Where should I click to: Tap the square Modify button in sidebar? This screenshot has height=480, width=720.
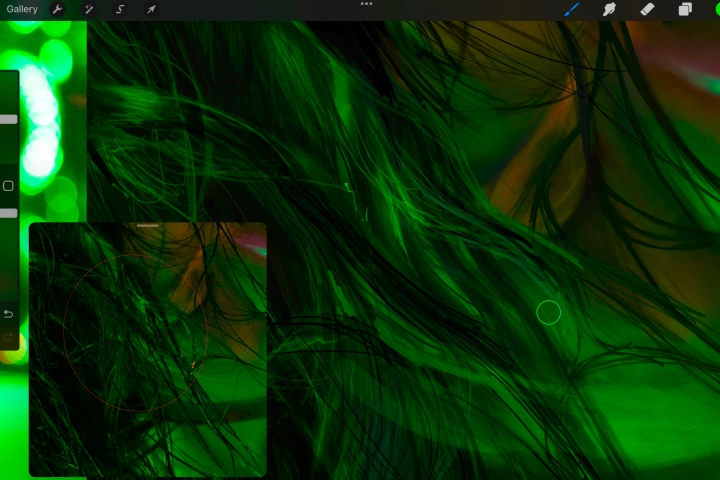pos(8,186)
